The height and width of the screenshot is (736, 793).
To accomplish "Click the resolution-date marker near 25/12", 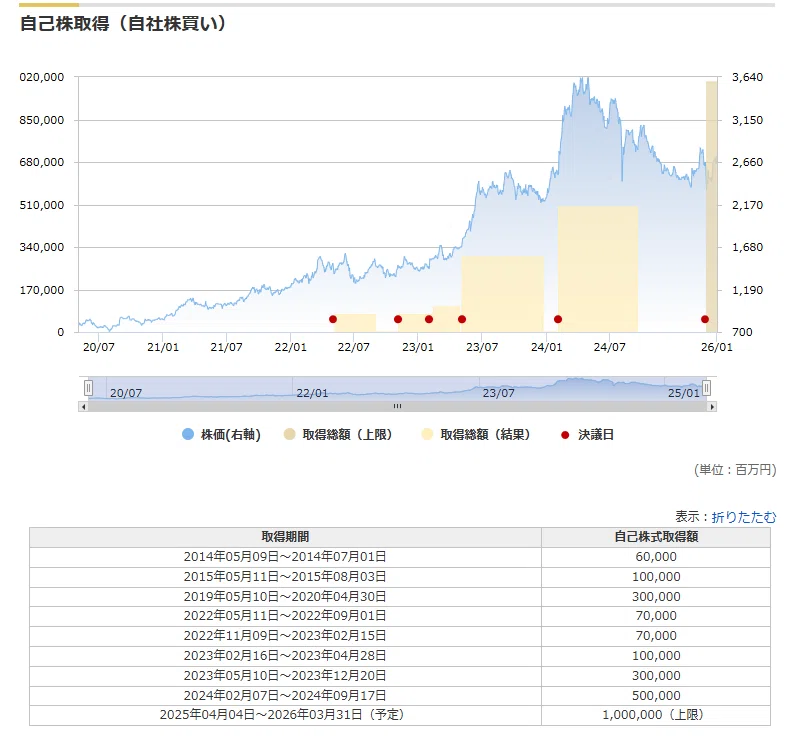I will point(705,319).
